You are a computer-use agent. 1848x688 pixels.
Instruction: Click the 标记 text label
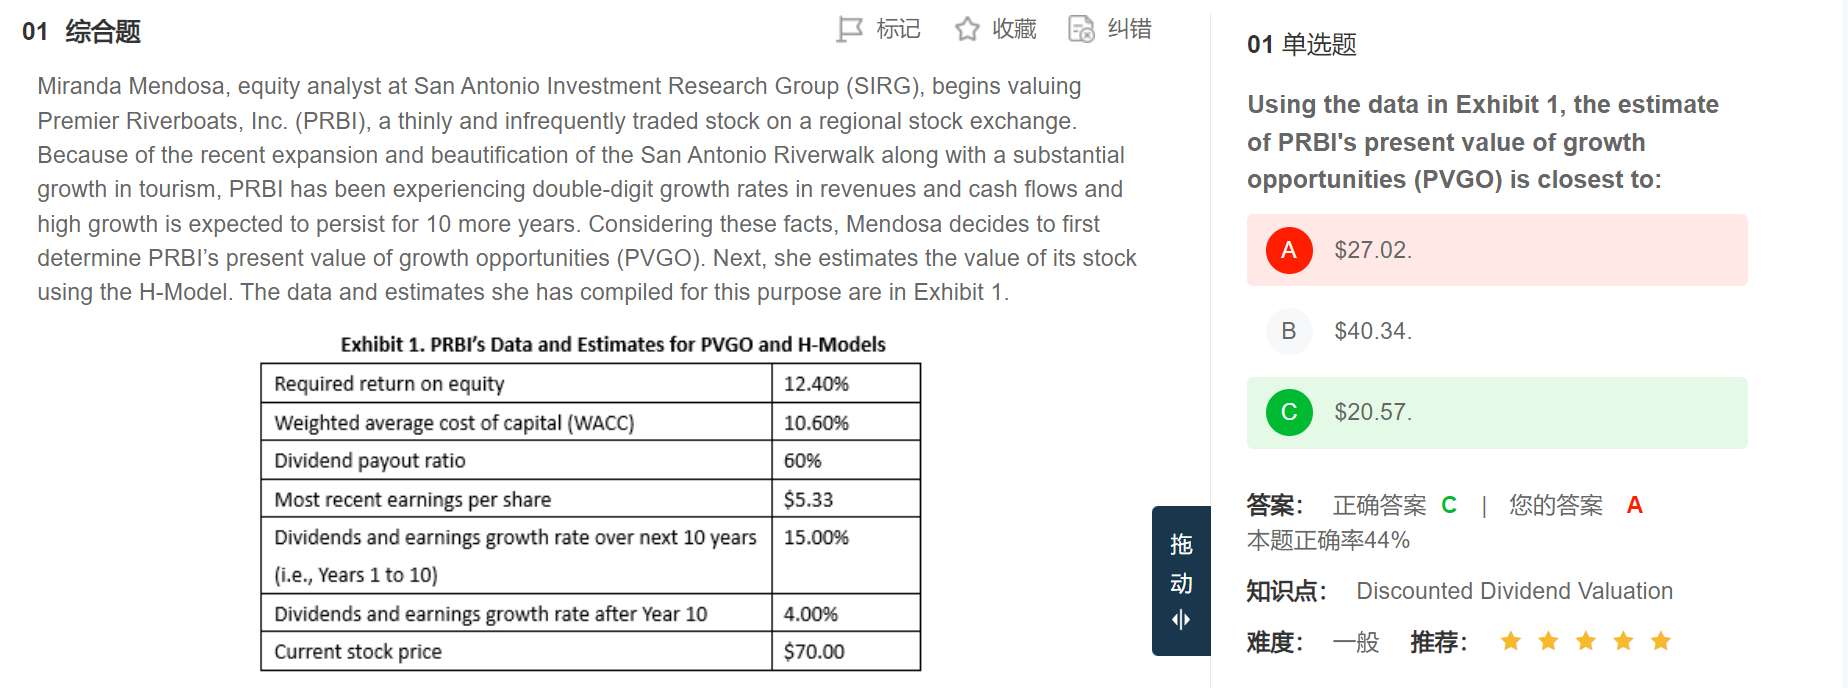[898, 30]
